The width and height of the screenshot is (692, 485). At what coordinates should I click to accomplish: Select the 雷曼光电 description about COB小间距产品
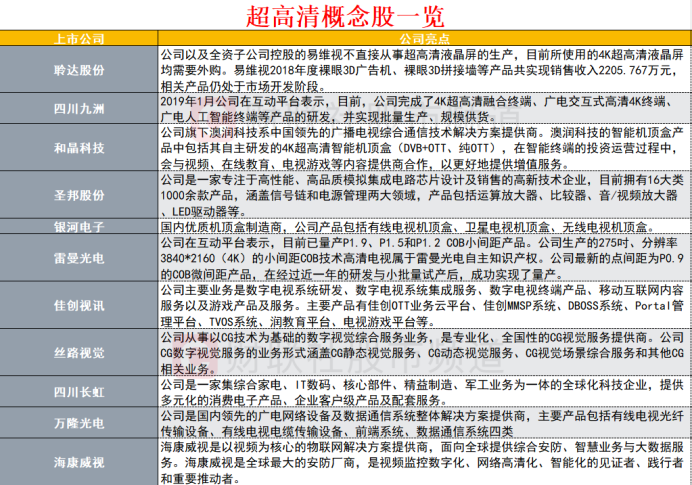[422, 259]
